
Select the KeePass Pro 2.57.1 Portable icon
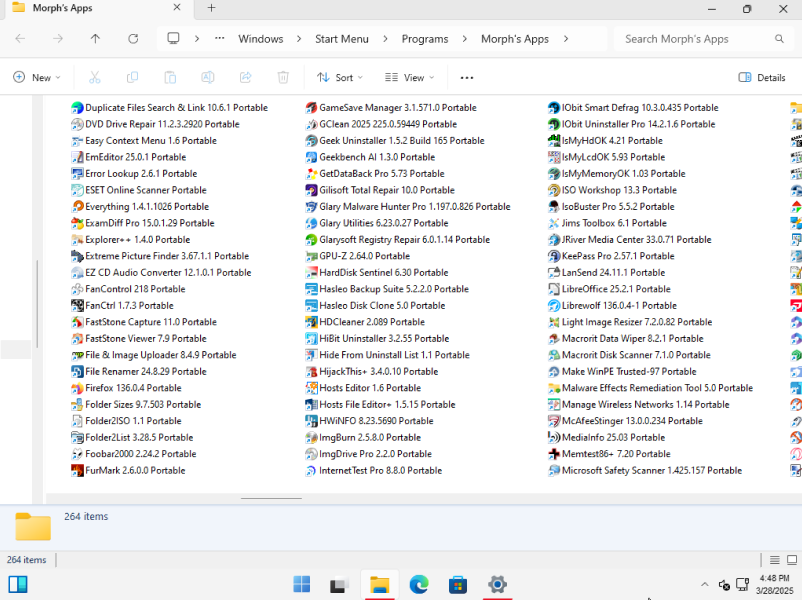point(554,256)
